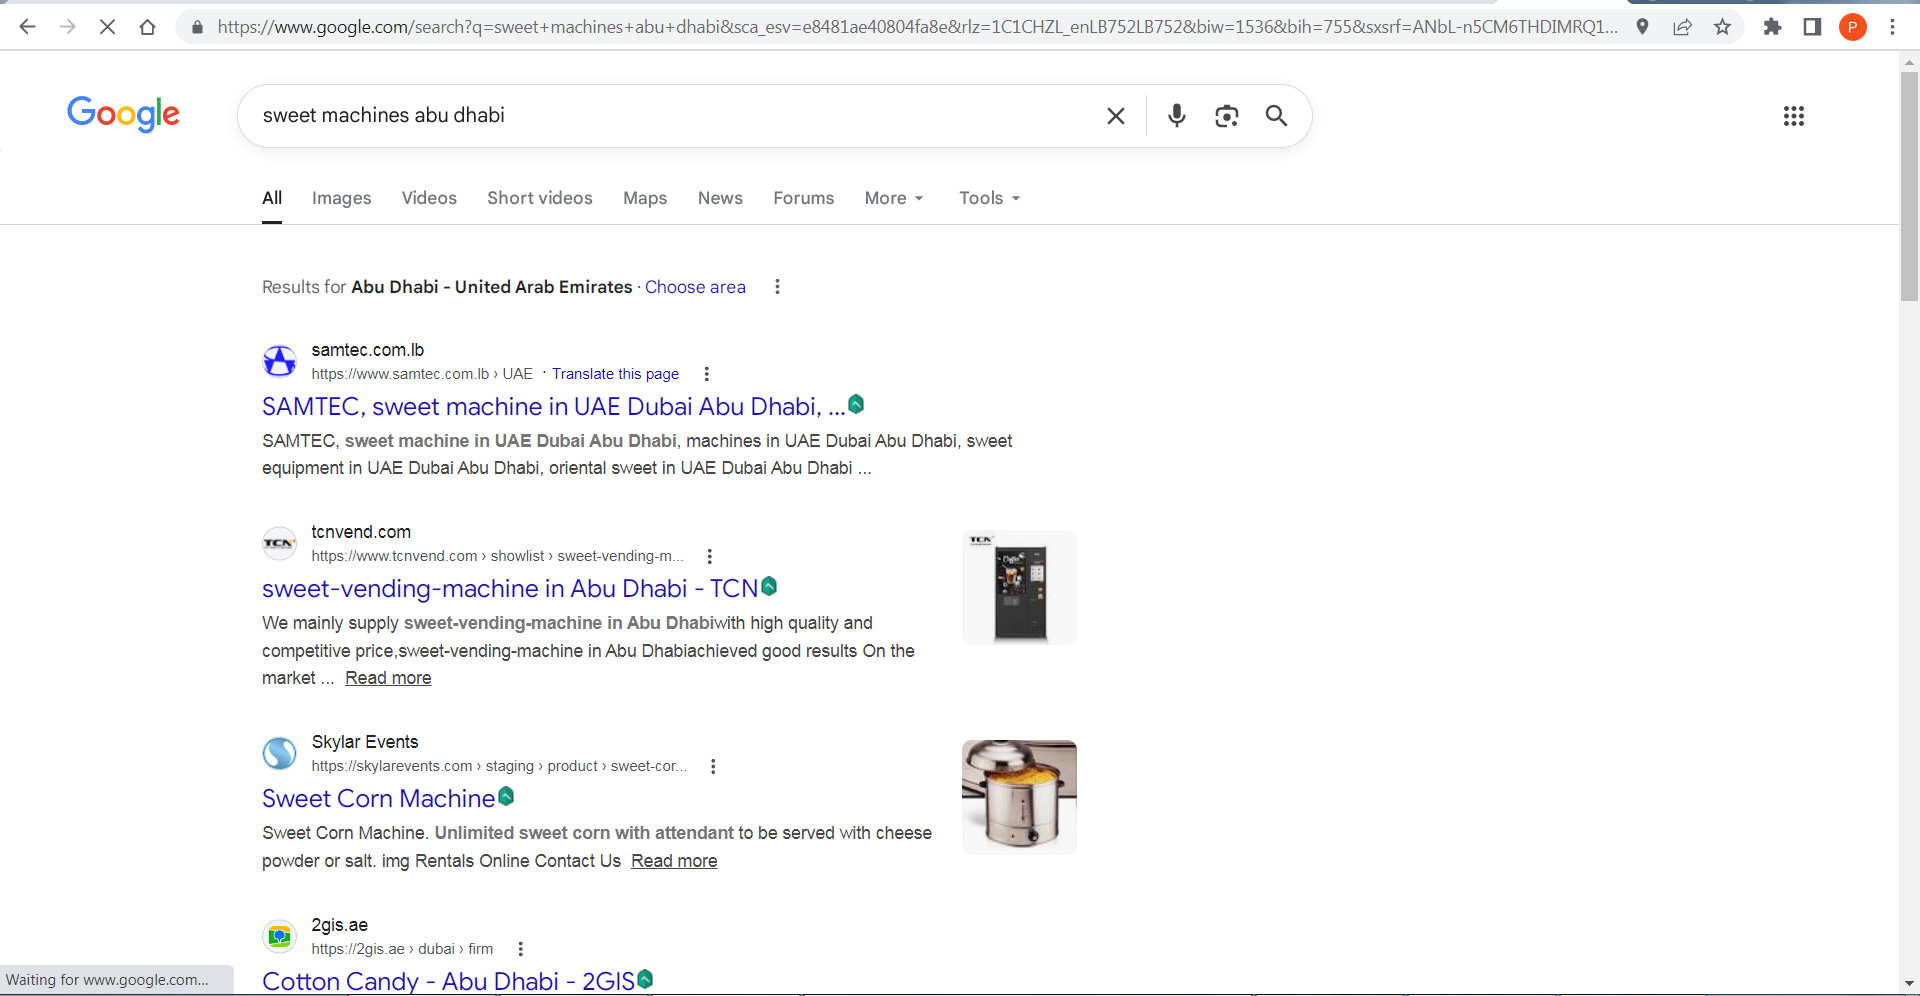Image resolution: width=1920 pixels, height=996 pixels.
Task: Switch to the Videos tab
Action: [x=429, y=198]
